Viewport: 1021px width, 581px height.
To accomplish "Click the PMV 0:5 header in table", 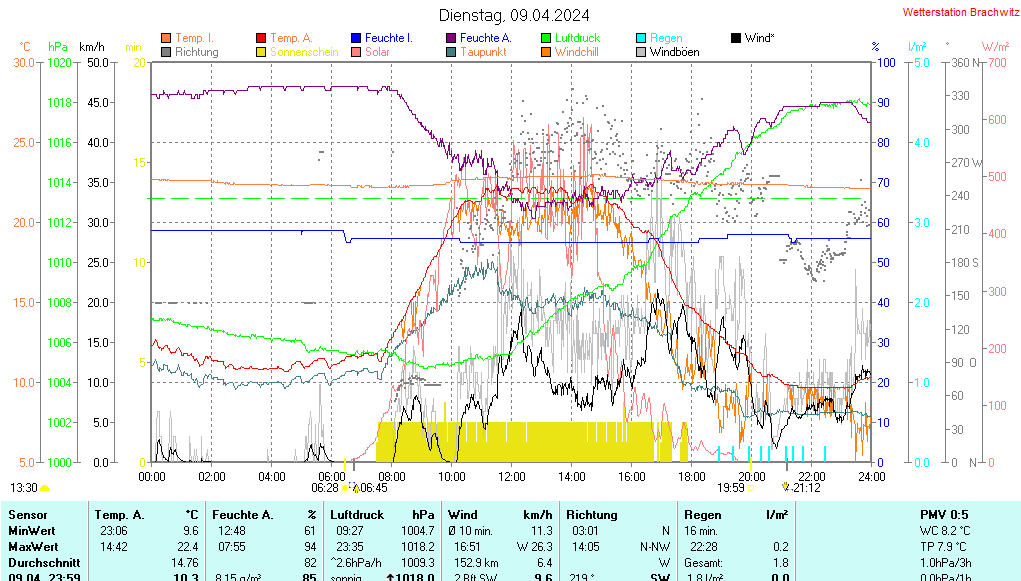I will 944,514.
